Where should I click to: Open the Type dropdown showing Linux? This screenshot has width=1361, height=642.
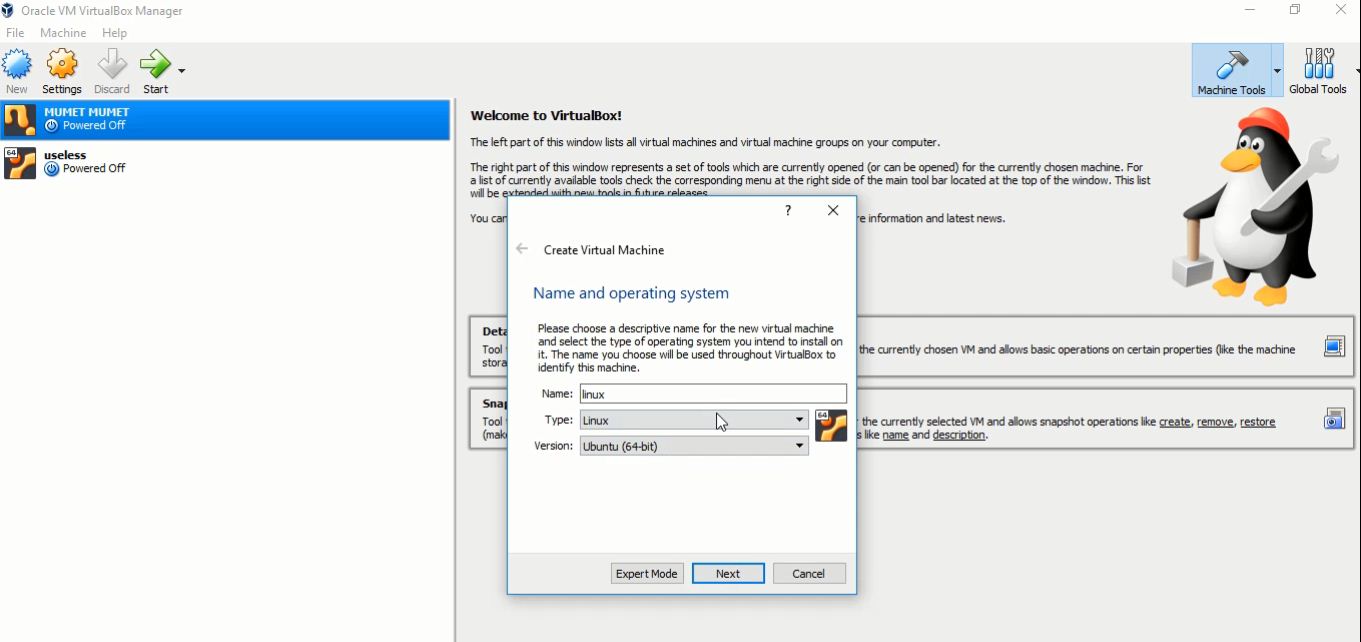(x=693, y=420)
